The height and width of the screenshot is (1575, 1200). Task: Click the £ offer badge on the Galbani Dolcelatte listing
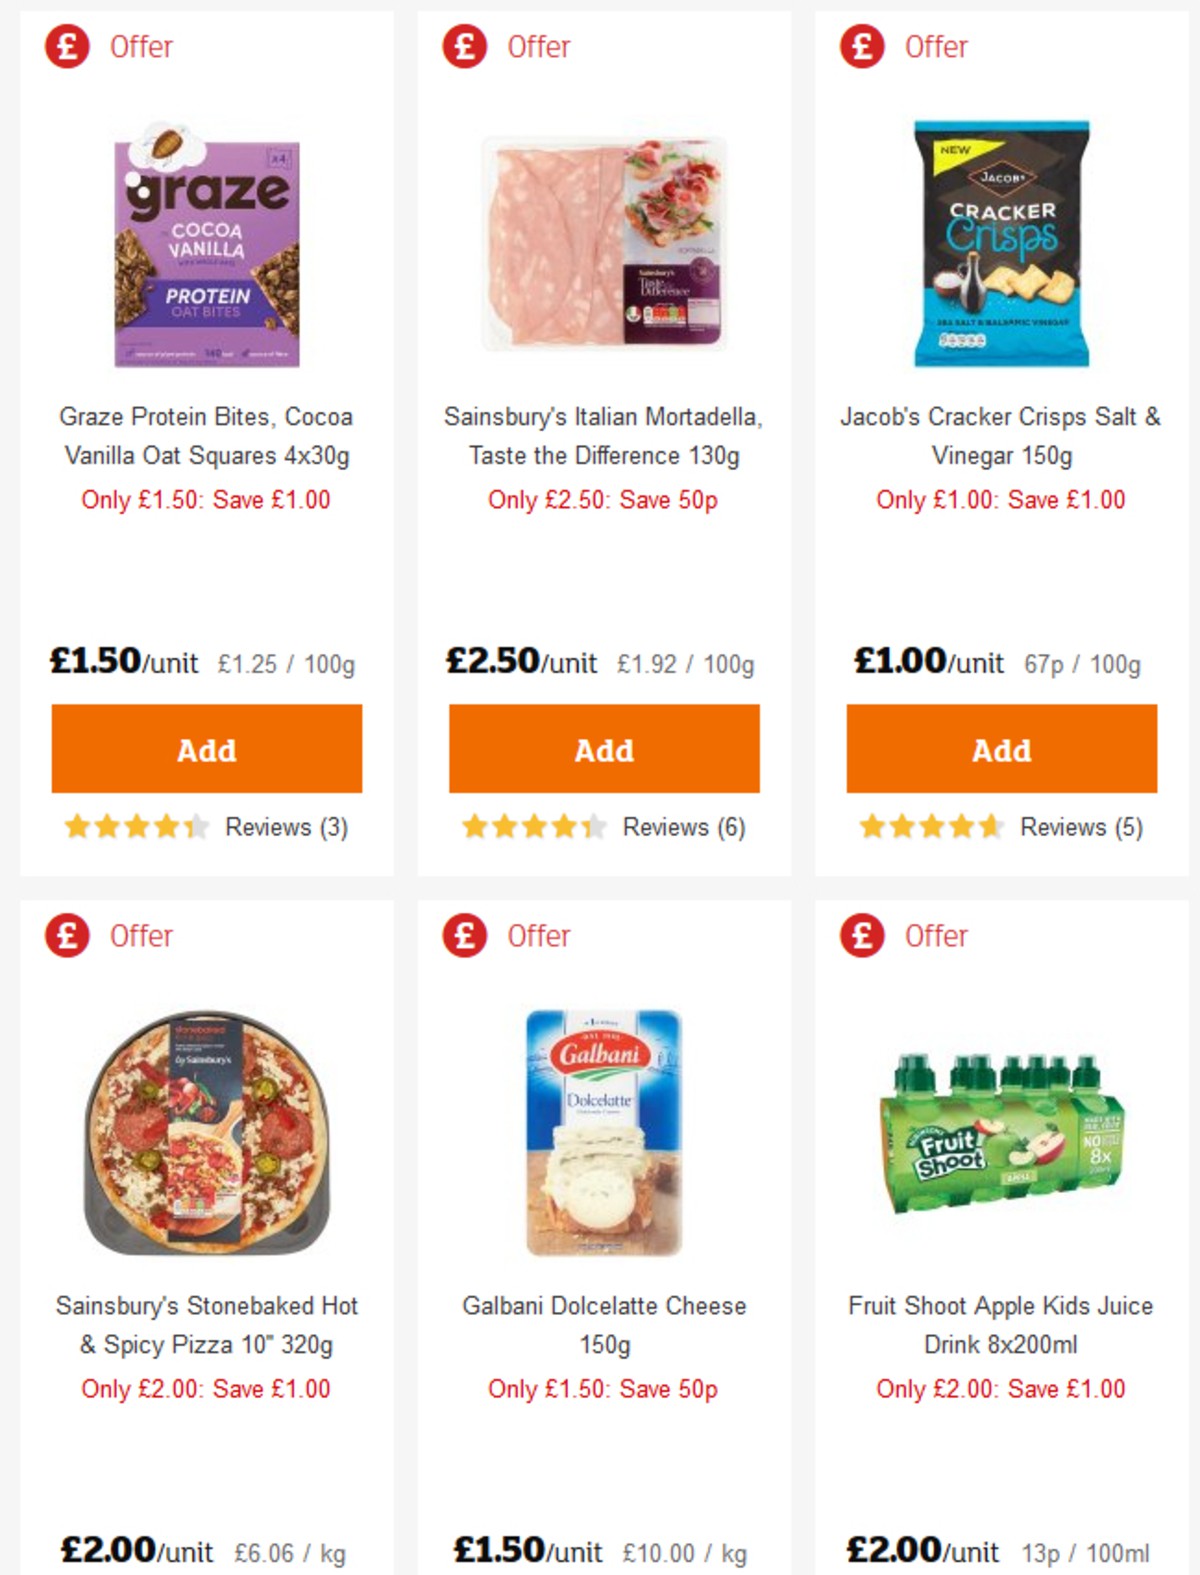tap(461, 936)
